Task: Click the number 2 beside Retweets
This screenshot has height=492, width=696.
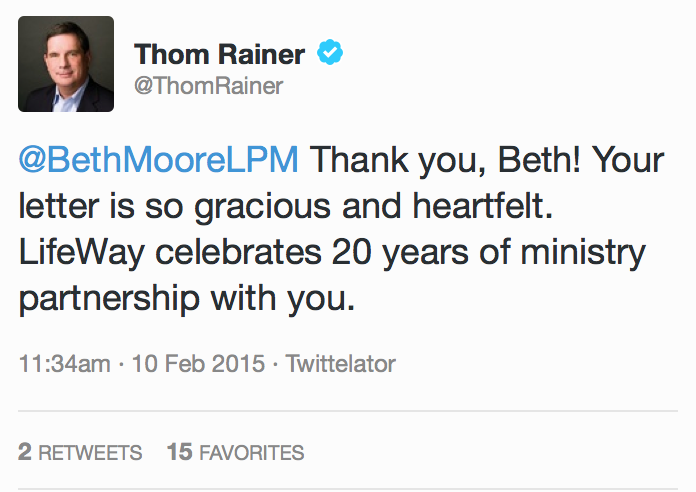Action: [25, 452]
